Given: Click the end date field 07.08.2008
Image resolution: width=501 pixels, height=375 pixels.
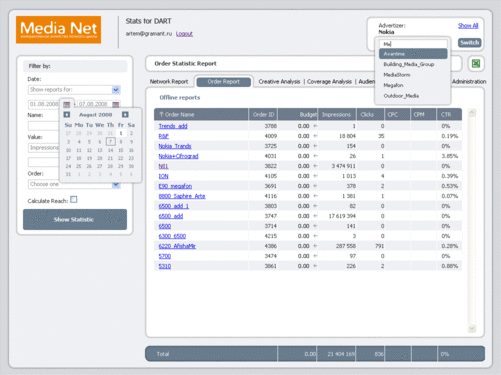Looking at the screenshot, I should (94, 104).
